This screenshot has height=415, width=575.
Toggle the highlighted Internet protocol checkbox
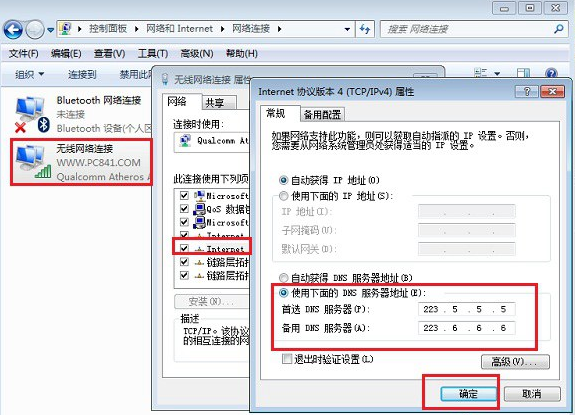pos(184,248)
